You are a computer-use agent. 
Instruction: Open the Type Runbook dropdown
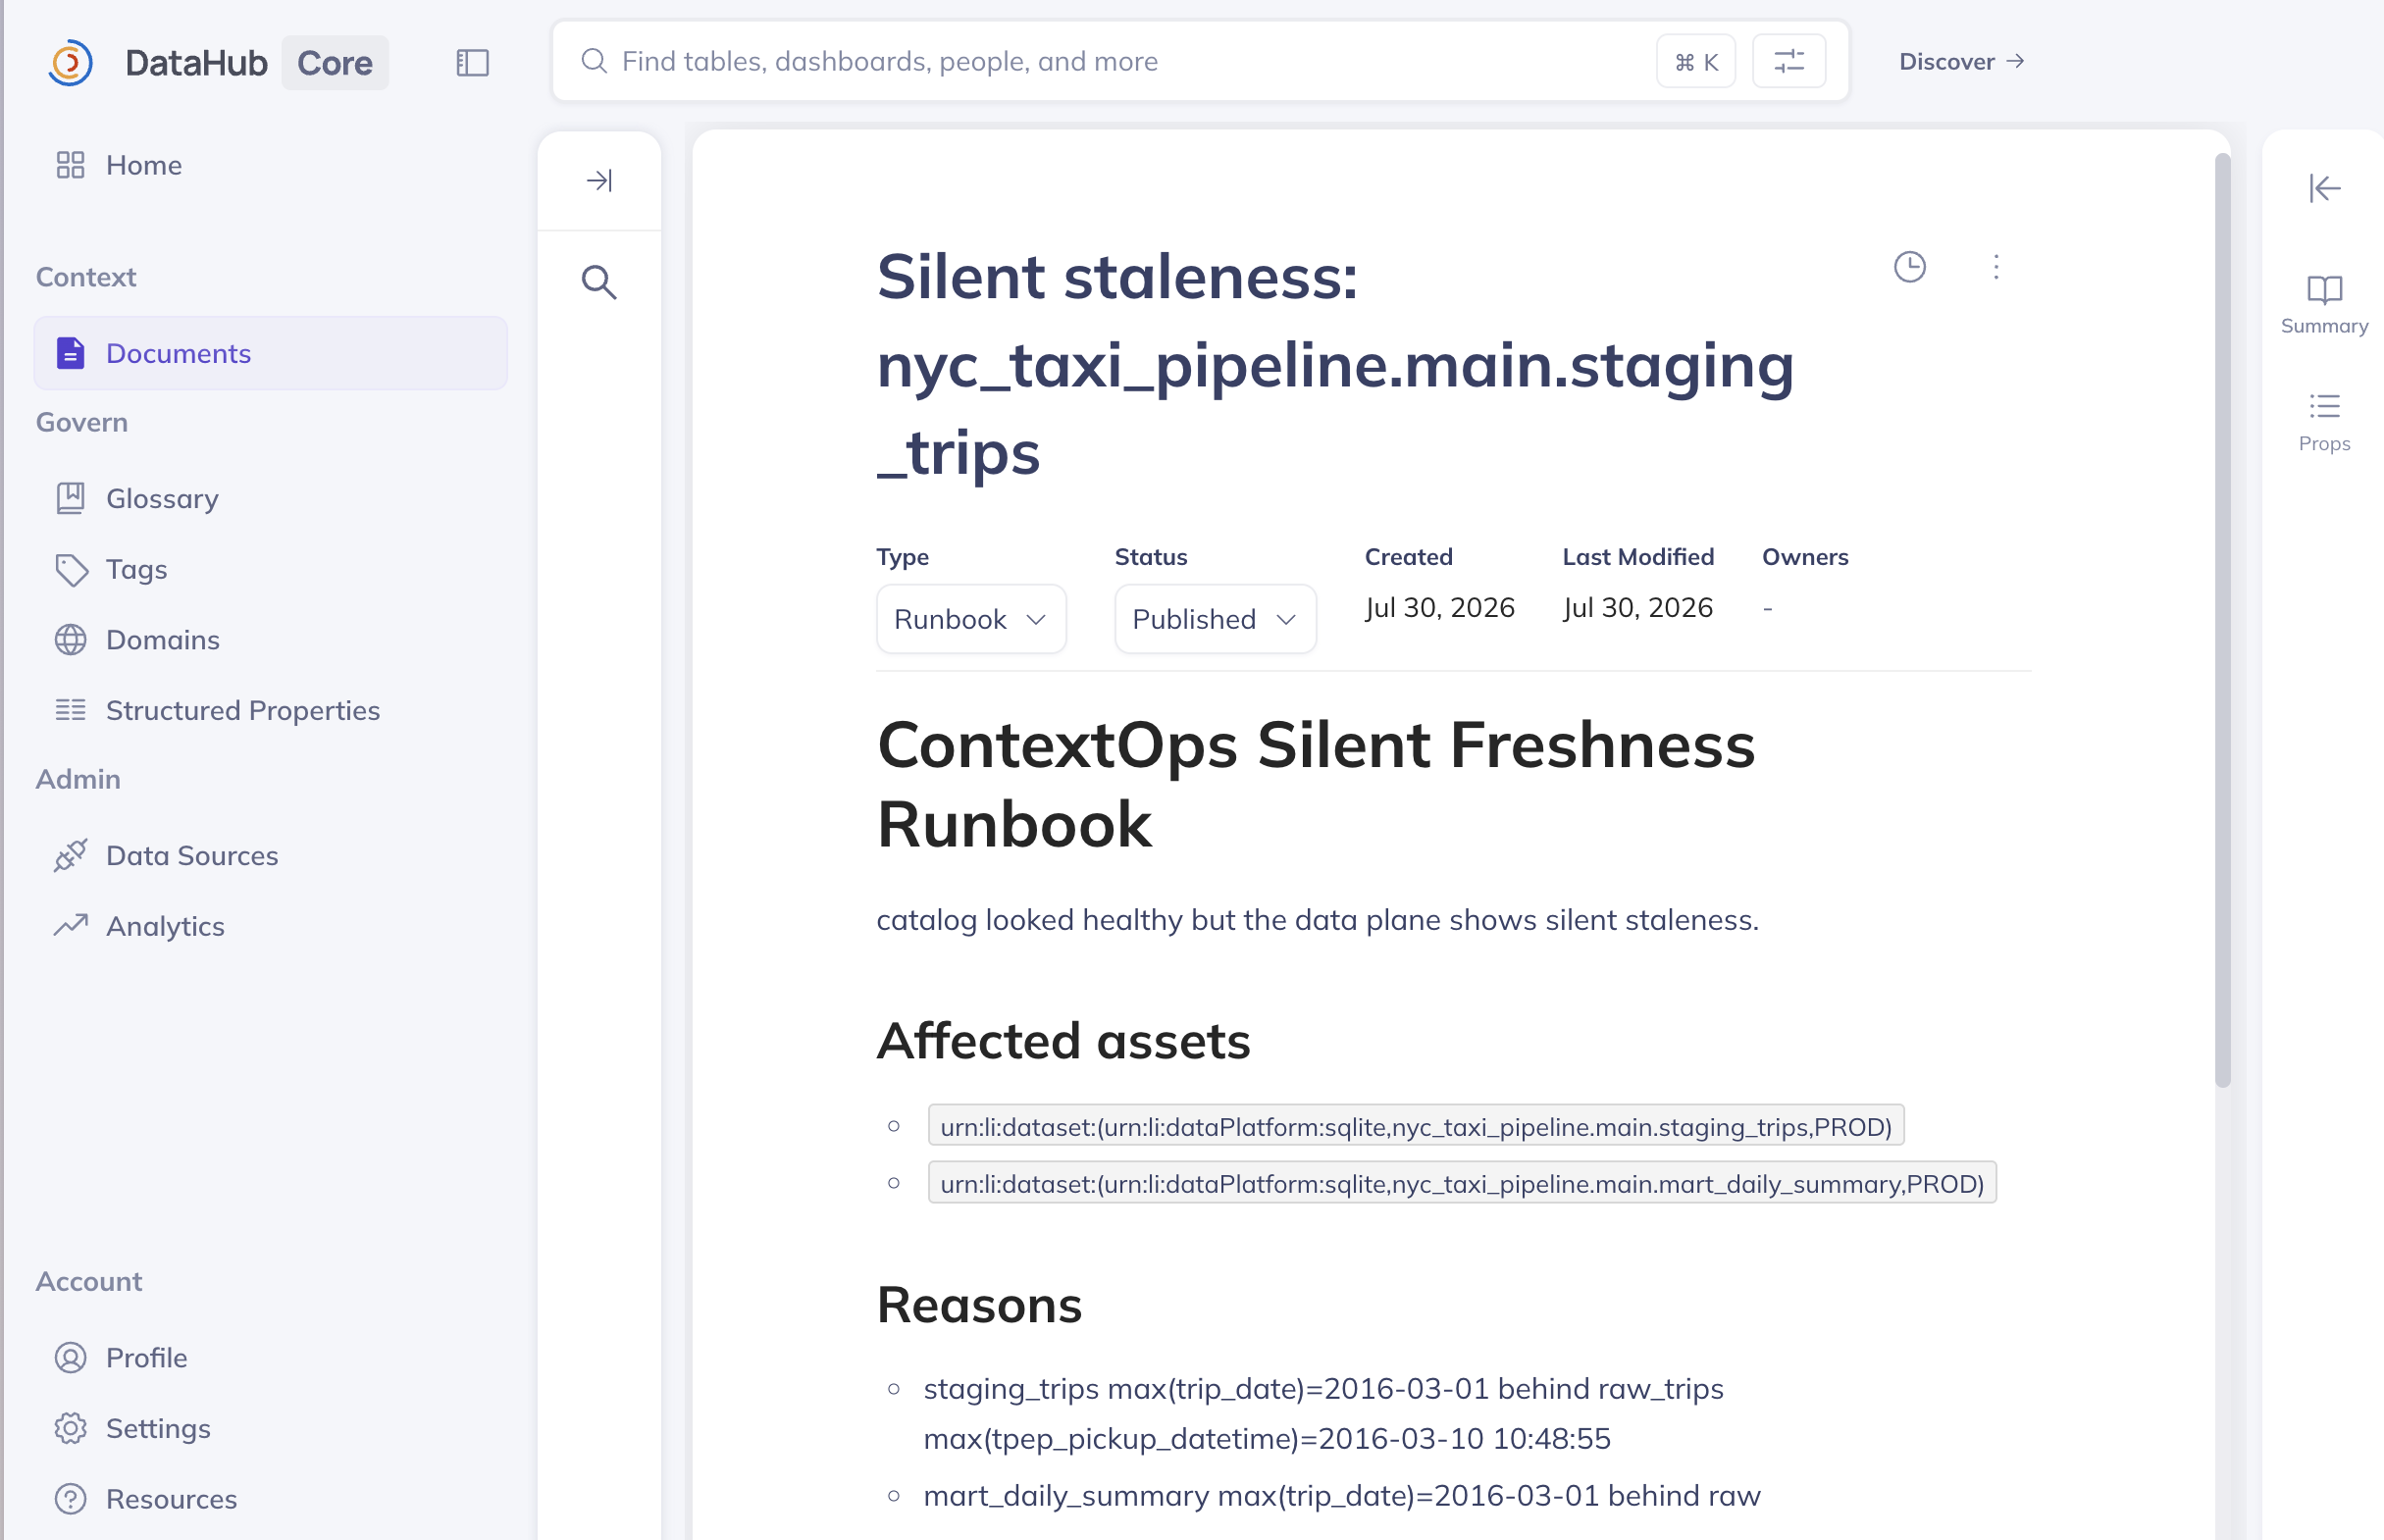coord(971,619)
